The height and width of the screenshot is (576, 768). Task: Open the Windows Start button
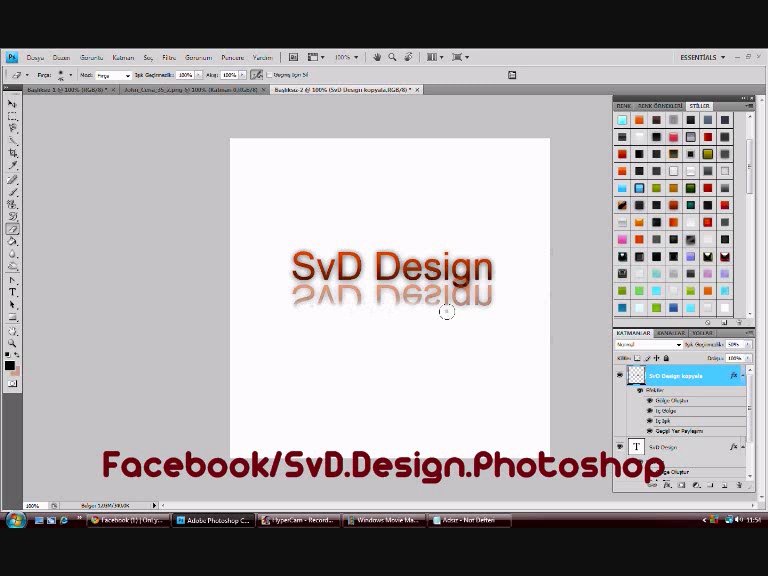(15, 520)
